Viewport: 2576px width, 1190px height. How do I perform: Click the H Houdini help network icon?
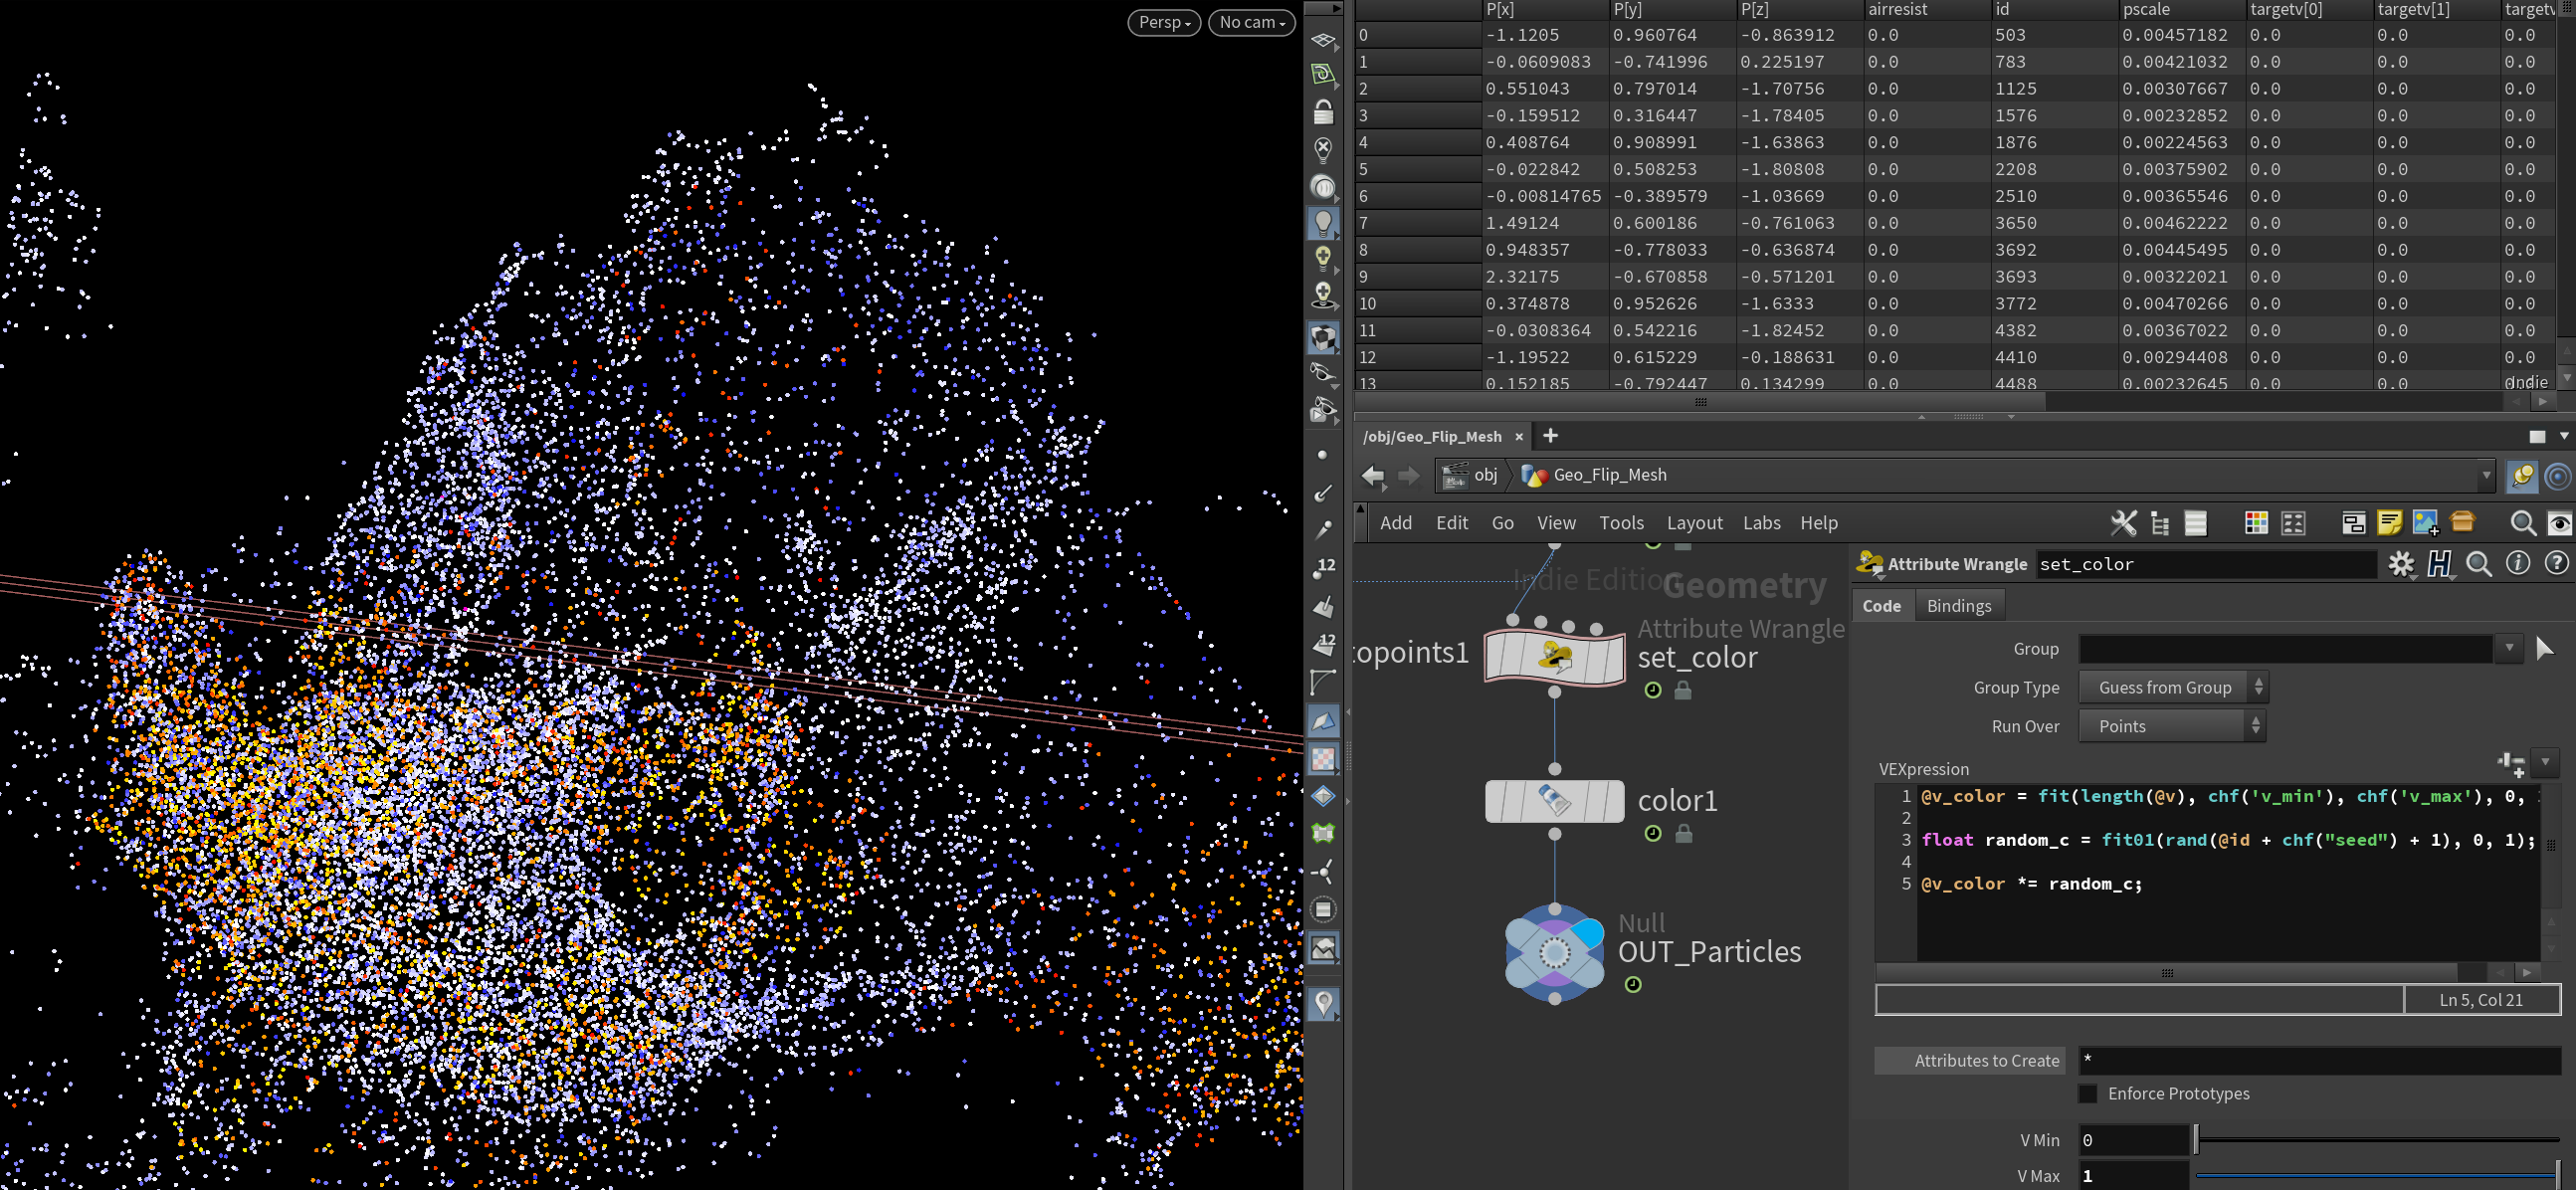click(x=2440, y=565)
